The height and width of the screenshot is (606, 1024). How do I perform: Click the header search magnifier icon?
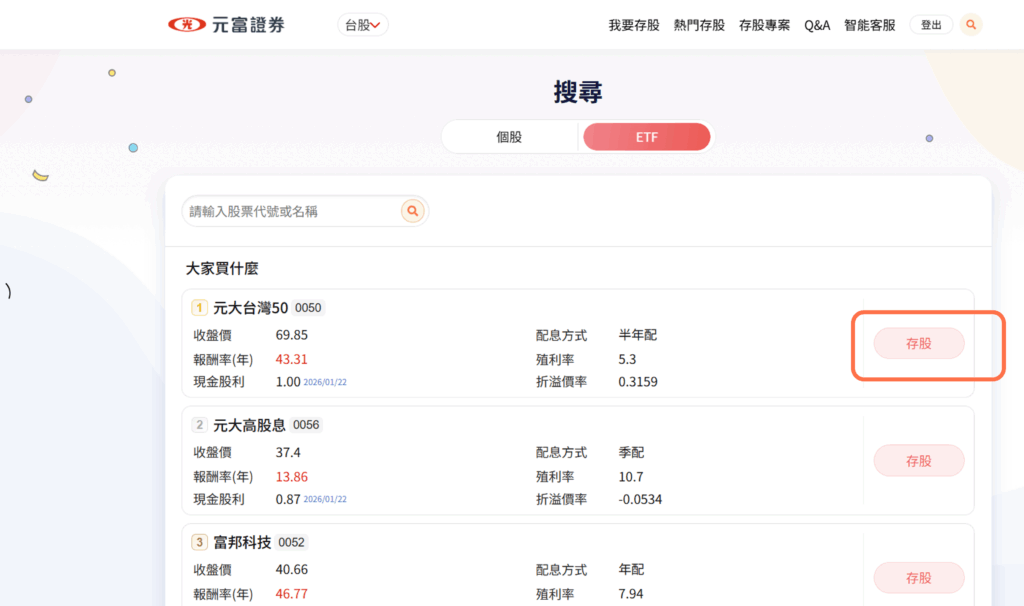pos(971,25)
